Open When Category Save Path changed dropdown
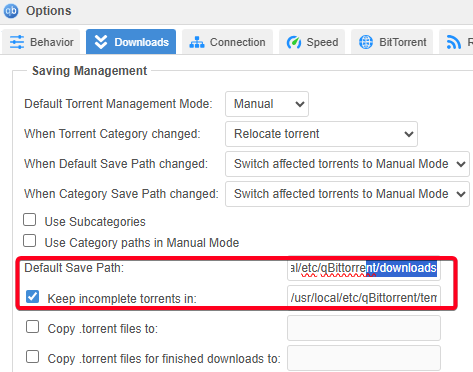The image size is (473, 372). pos(347,194)
